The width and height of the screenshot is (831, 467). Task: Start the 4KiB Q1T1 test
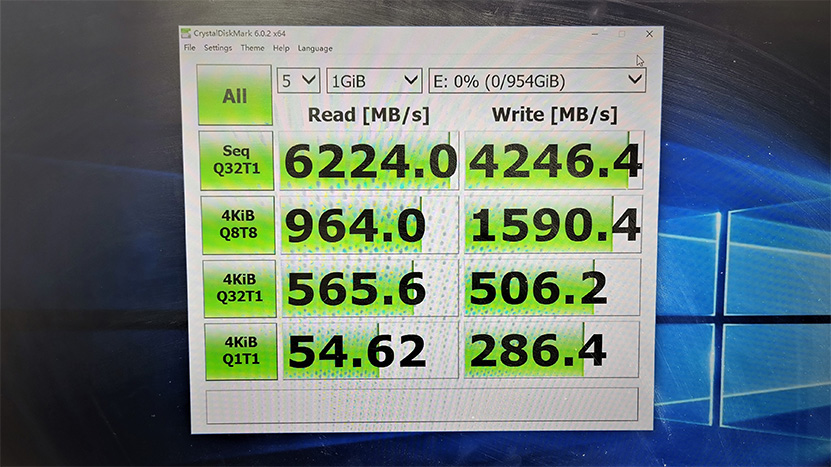(x=241, y=350)
